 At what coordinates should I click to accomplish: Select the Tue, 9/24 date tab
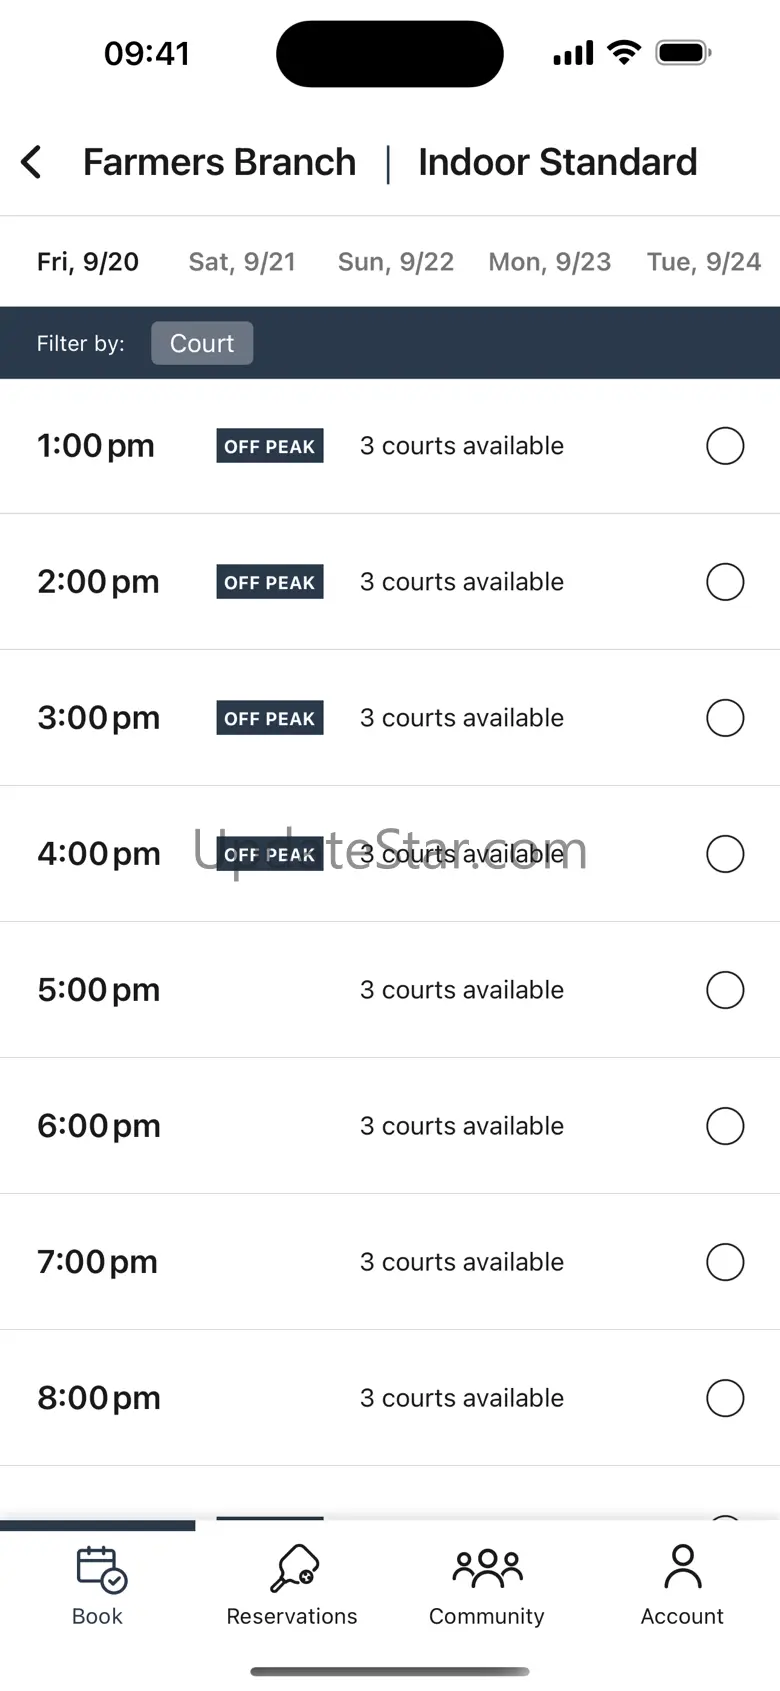703,262
